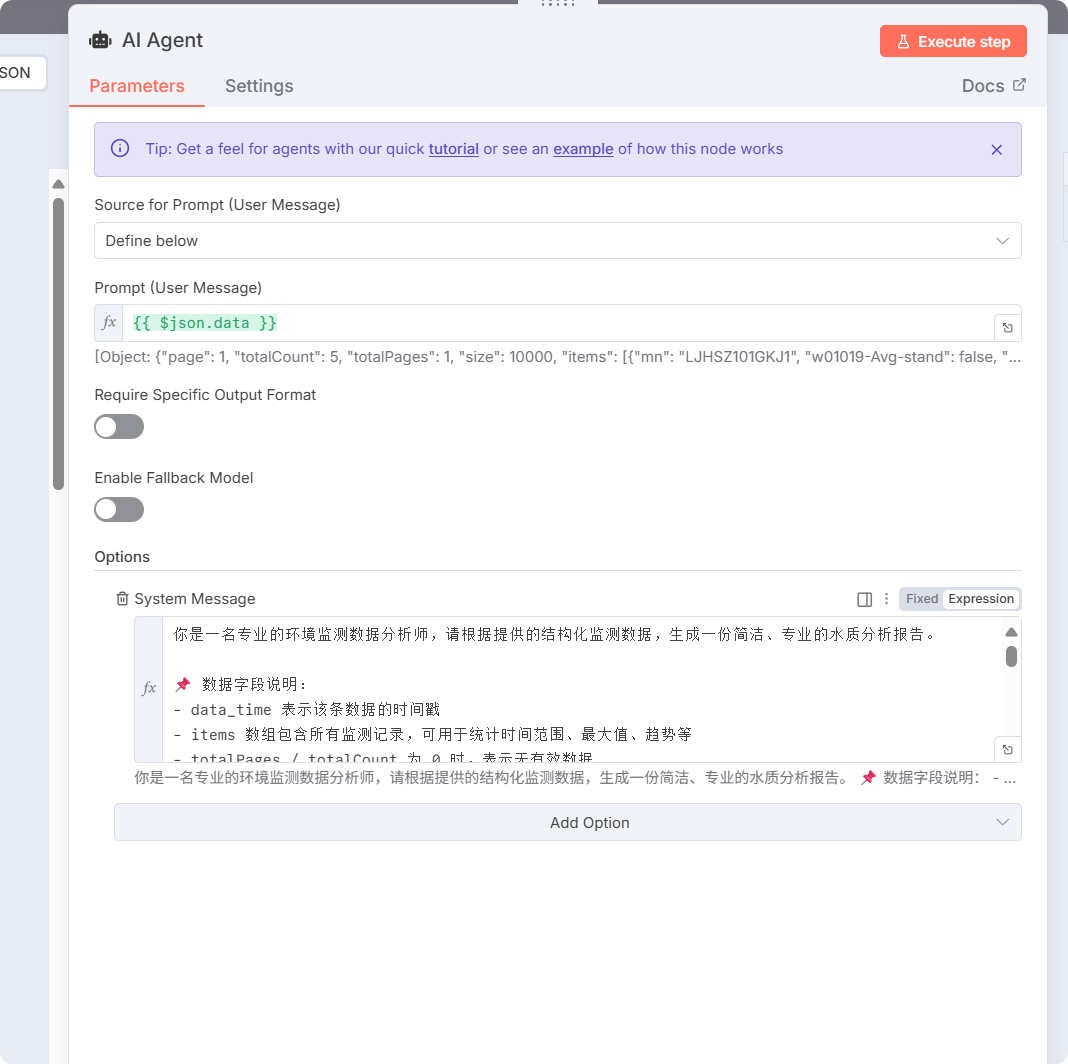Toggle Enable Fallback Model switch
The image size is (1068, 1064).
(x=119, y=510)
